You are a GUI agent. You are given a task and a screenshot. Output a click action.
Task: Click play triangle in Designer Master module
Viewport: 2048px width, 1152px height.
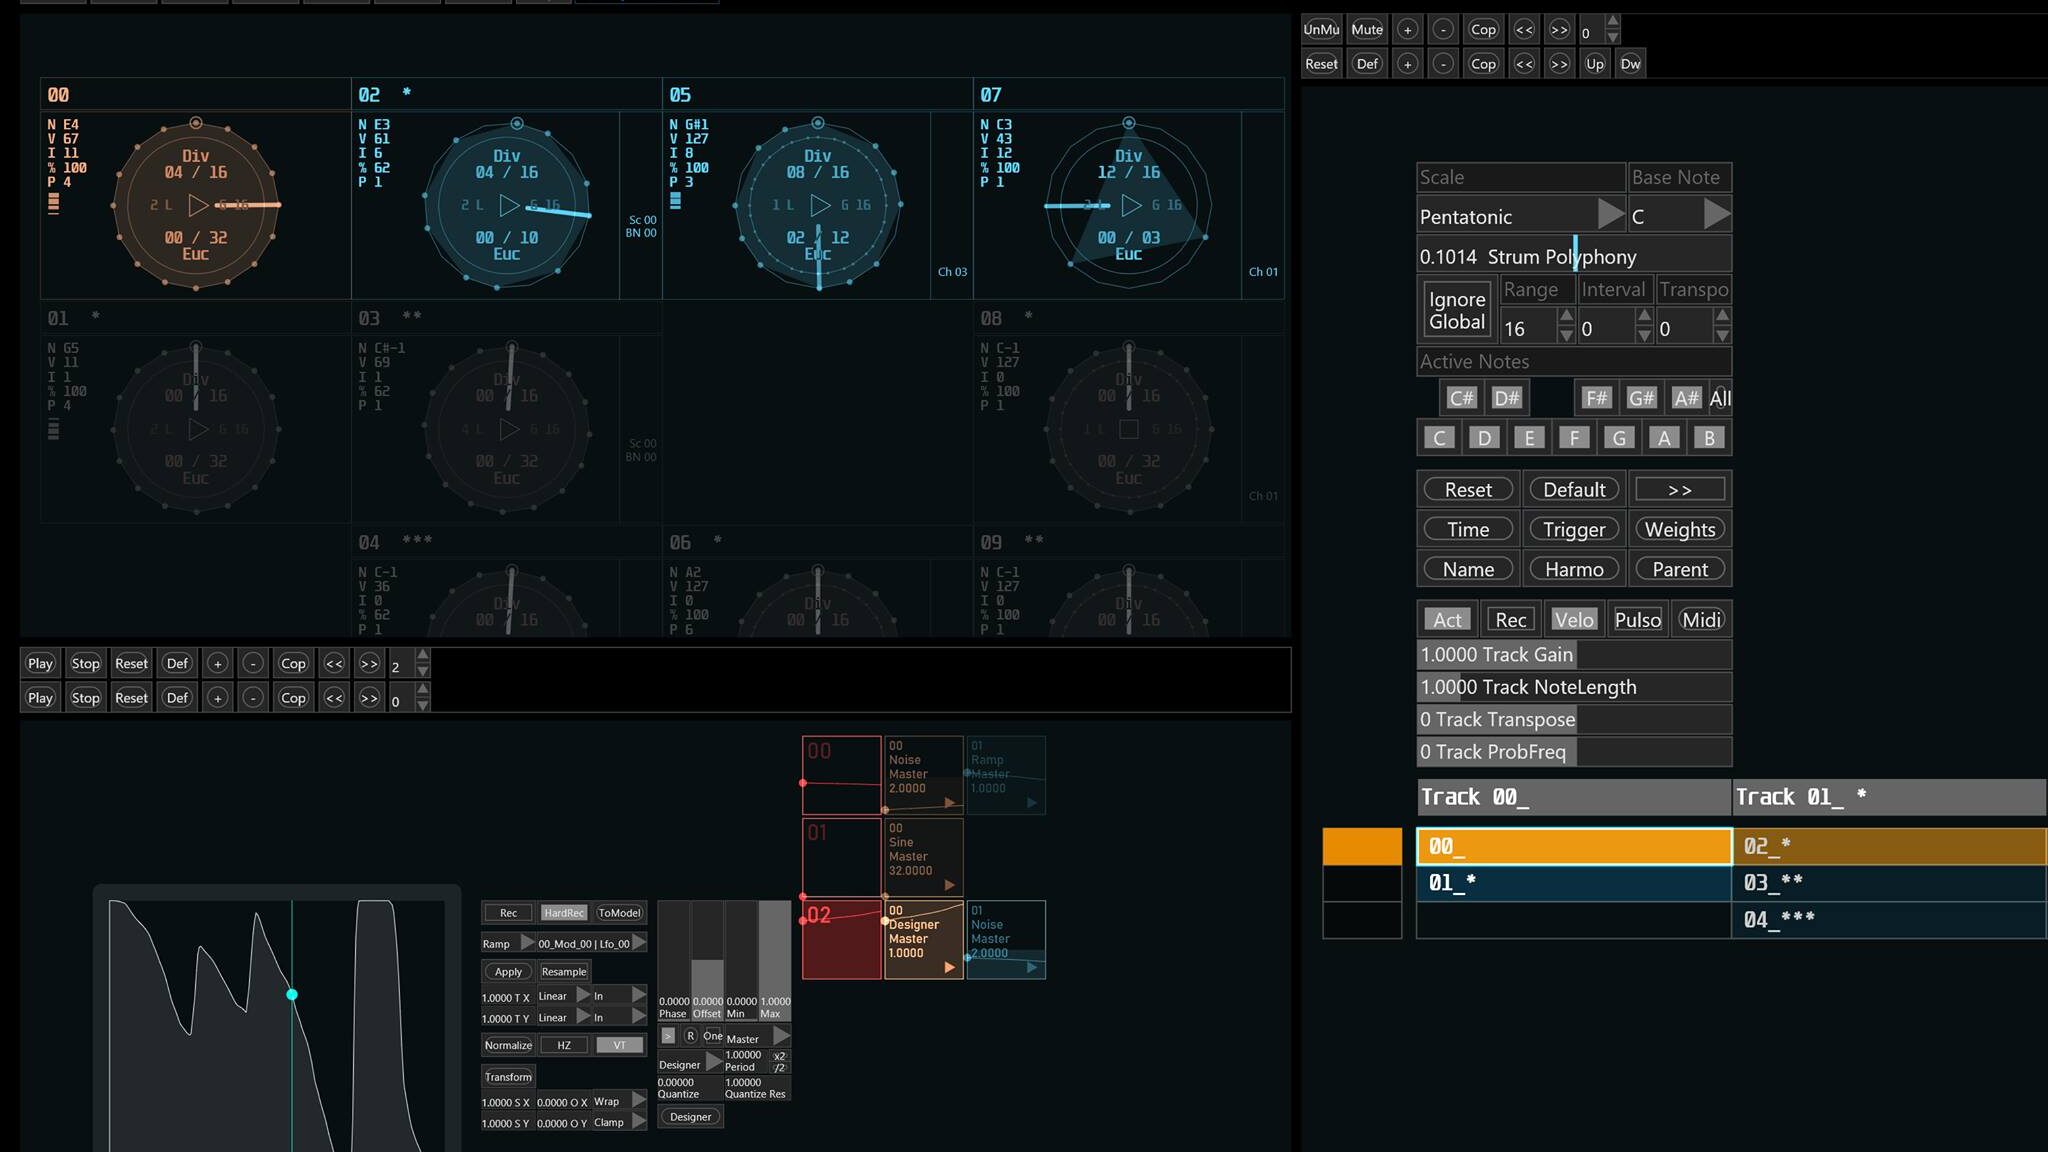(949, 967)
